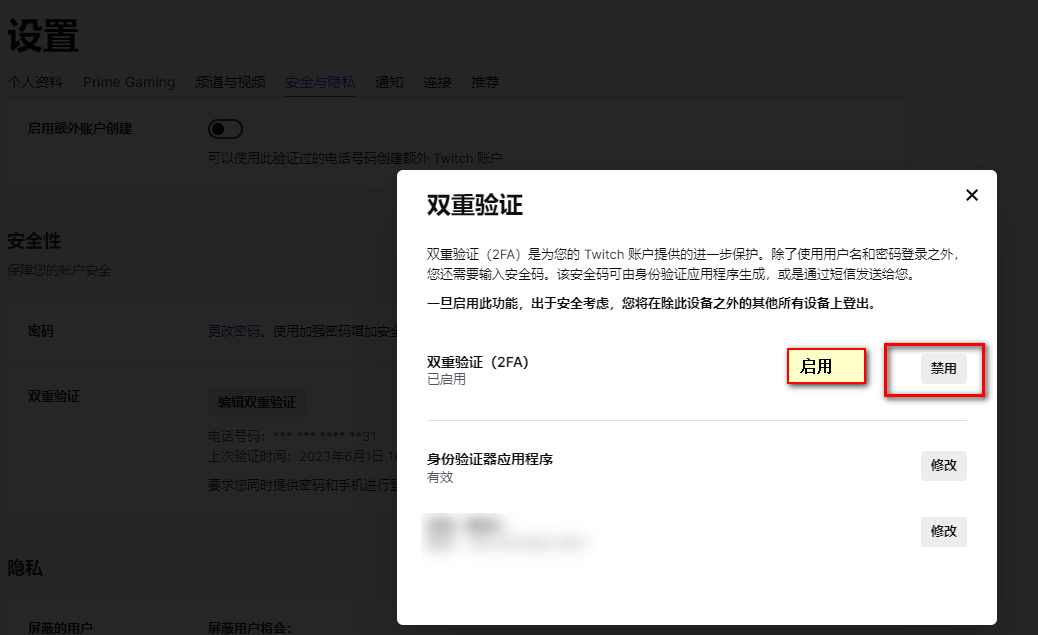Click the 禁用 button for 2FA
The width and height of the screenshot is (1038, 635).
(x=943, y=369)
